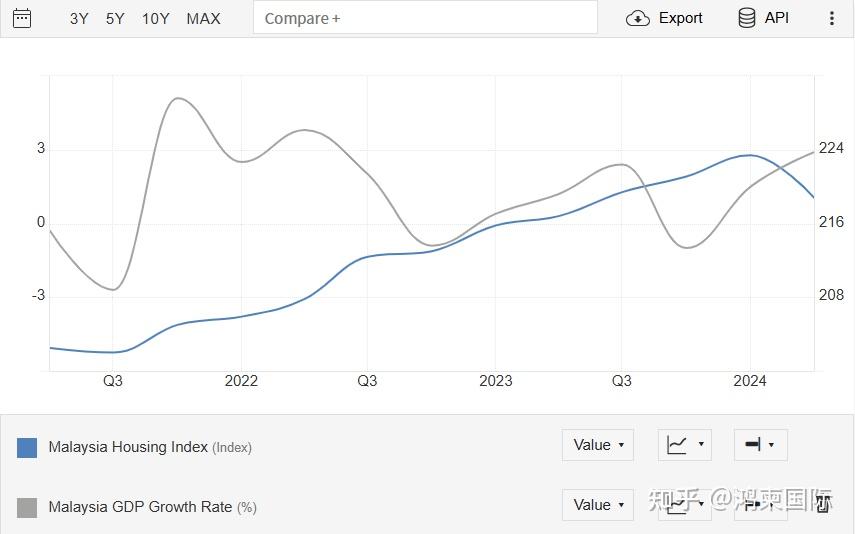855x534 pixels.
Task: Click the API button label
Action: pos(777,18)
